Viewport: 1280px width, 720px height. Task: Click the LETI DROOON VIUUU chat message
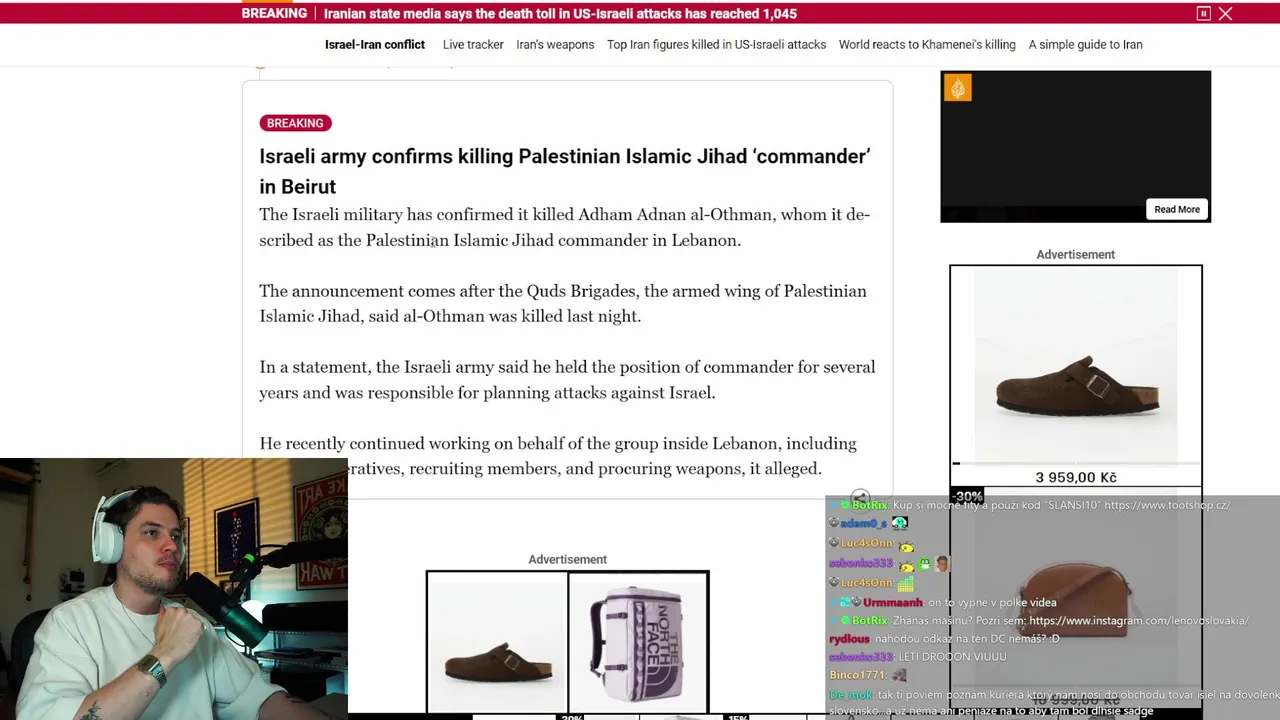point(952,657)
